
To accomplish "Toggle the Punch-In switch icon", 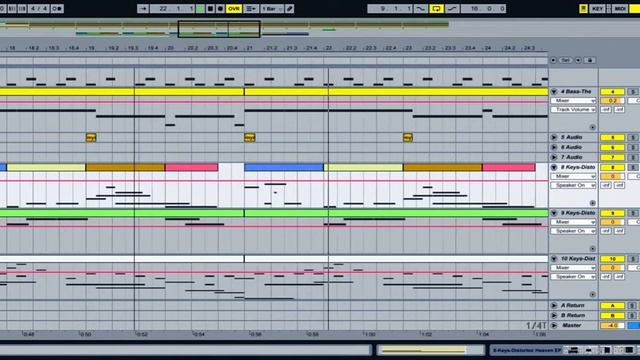I will [420, 9].
